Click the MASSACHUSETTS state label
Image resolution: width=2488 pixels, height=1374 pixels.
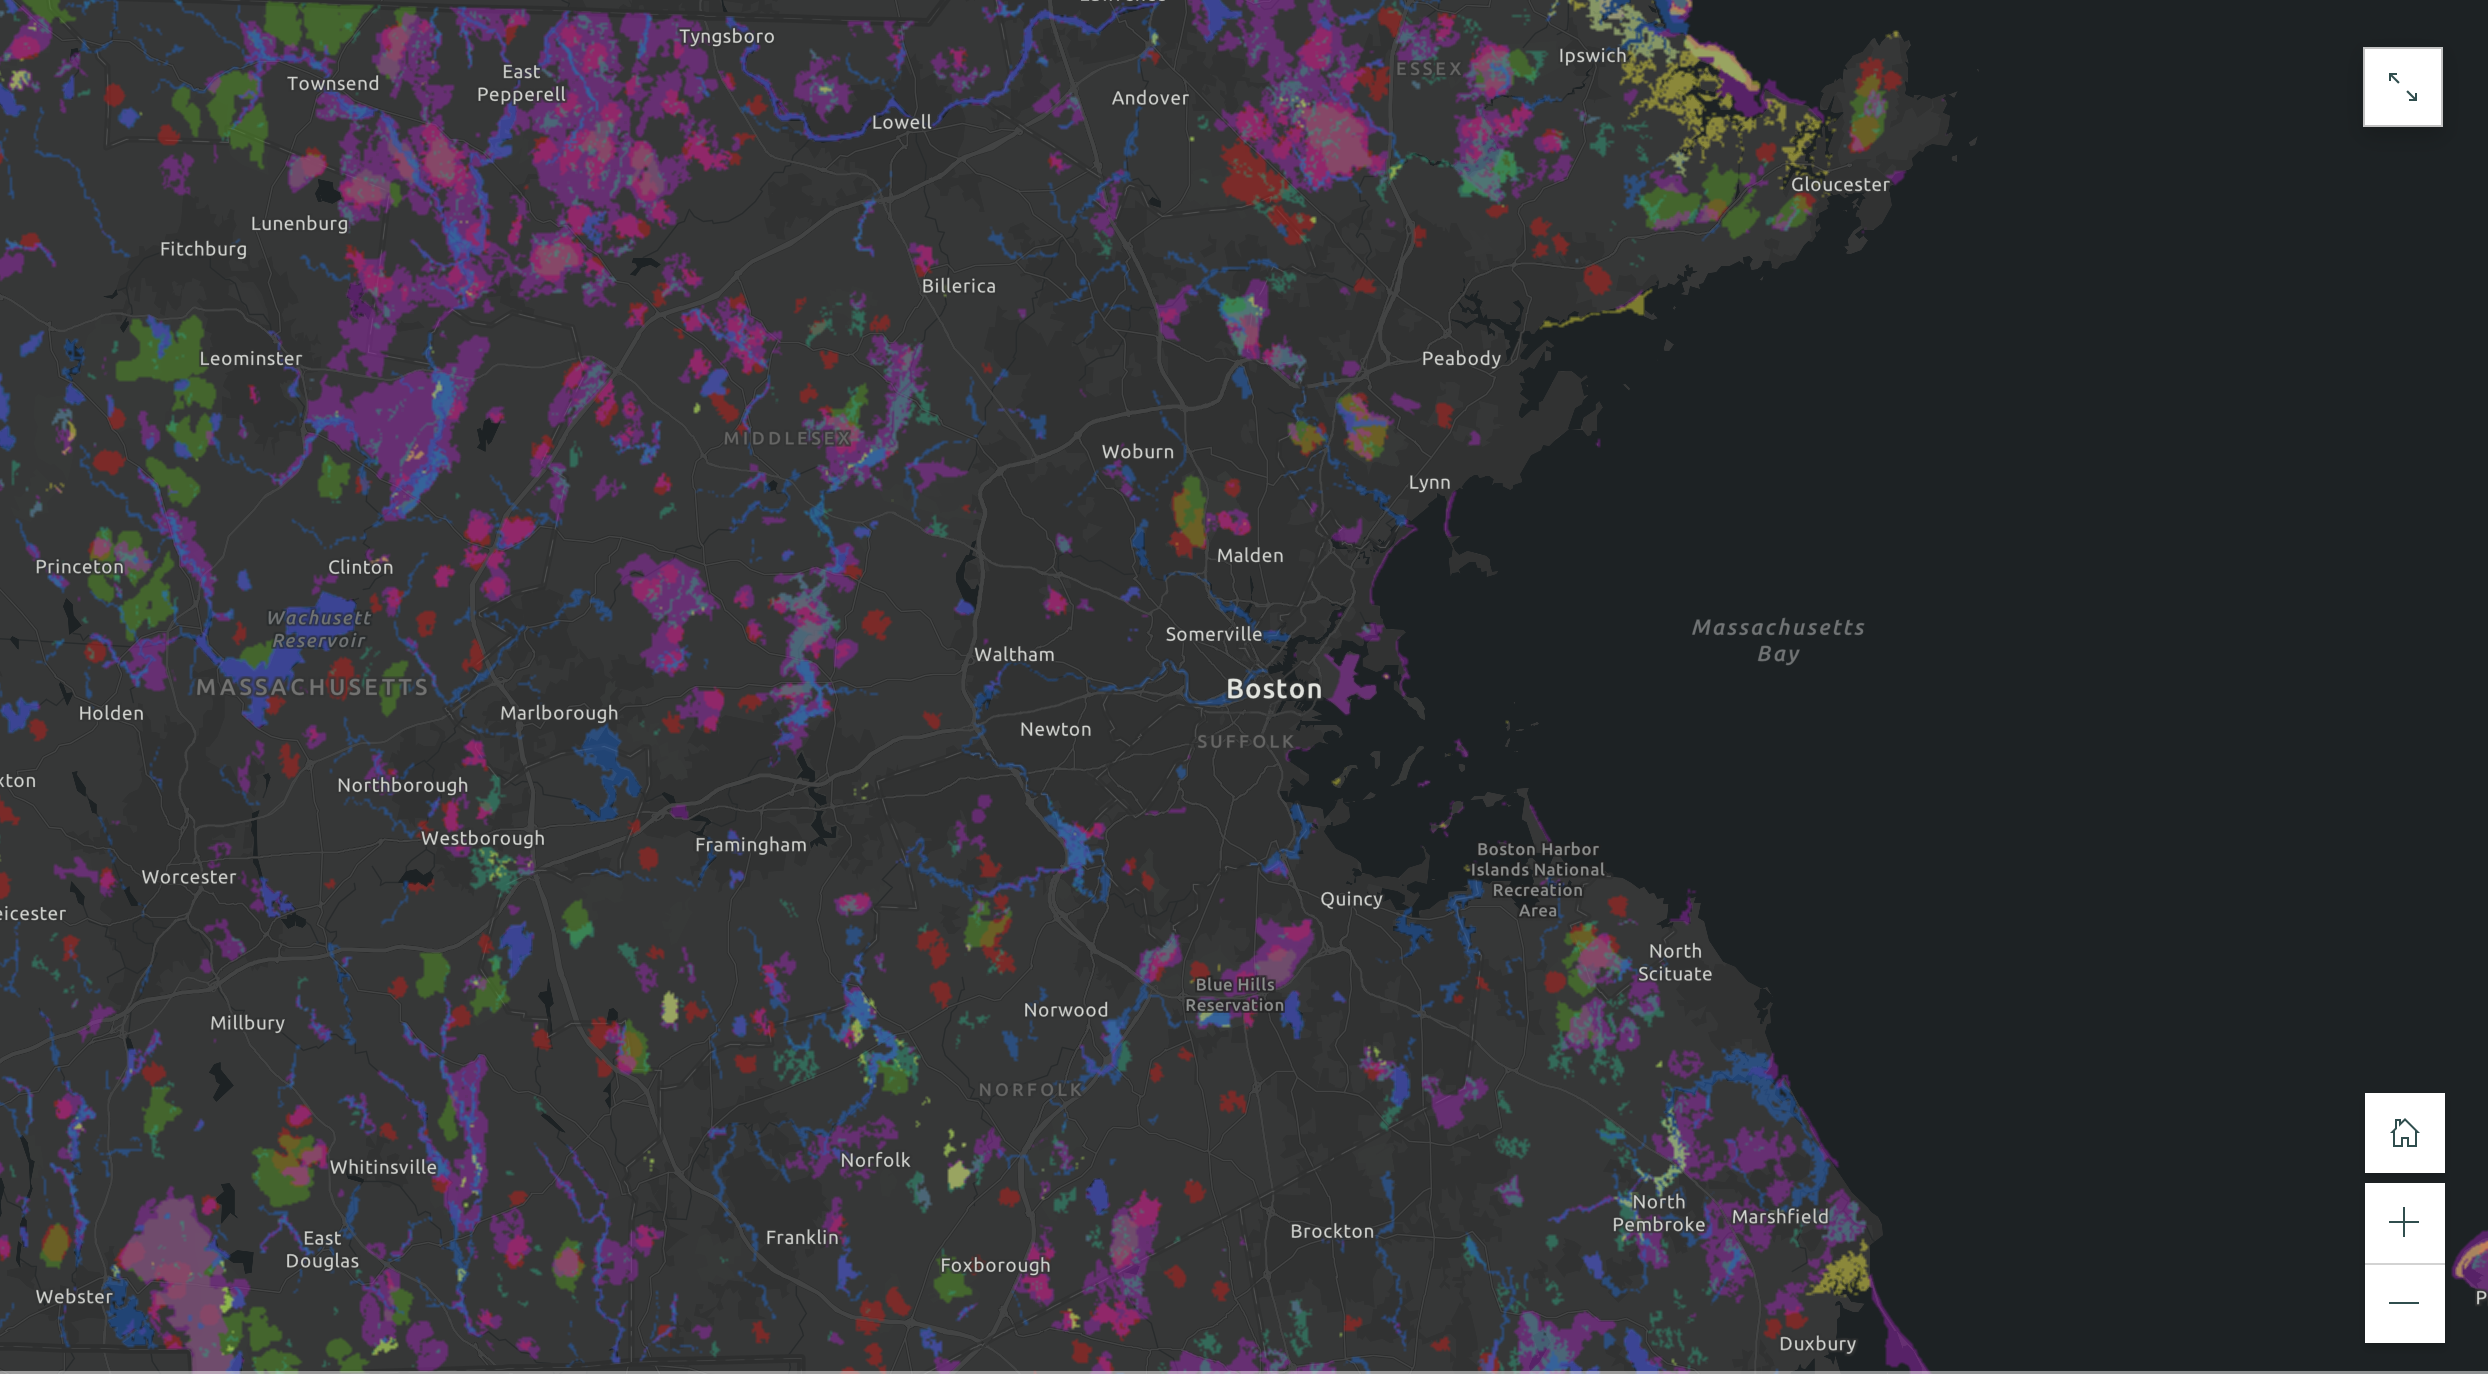coord(312,688)
